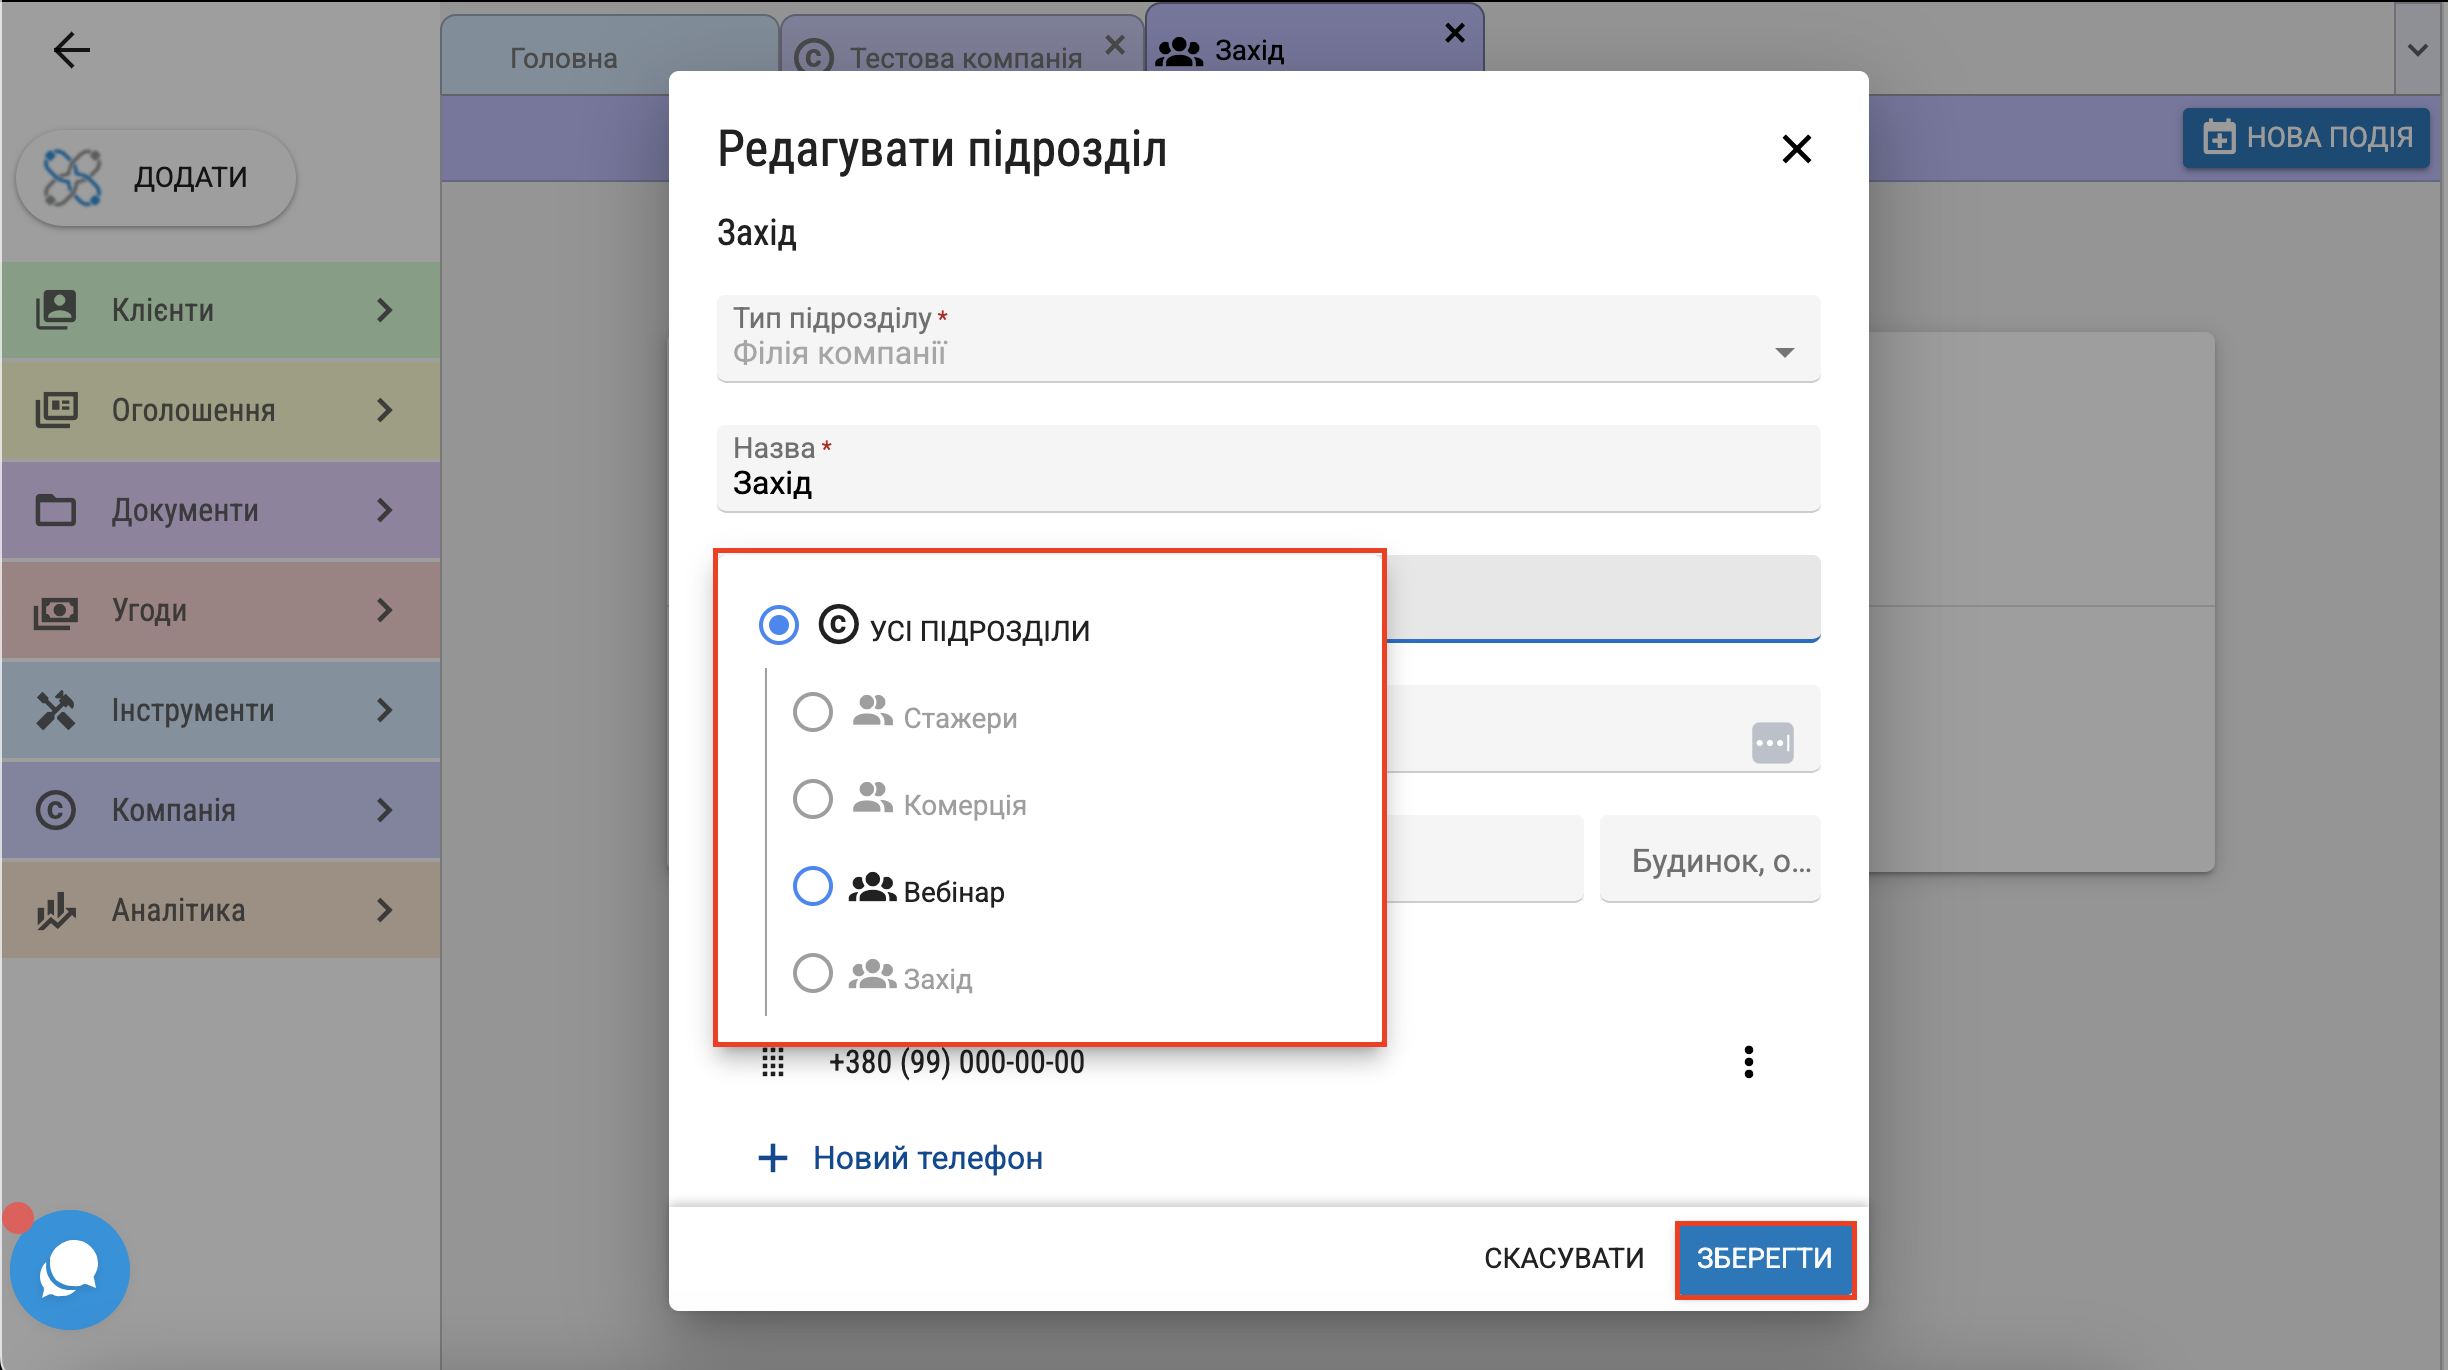The height and width of the screenshot is (1370, 2448).
Task: Click the plus icon next to Новий телефон
Action: click(x=772, y=1158)
